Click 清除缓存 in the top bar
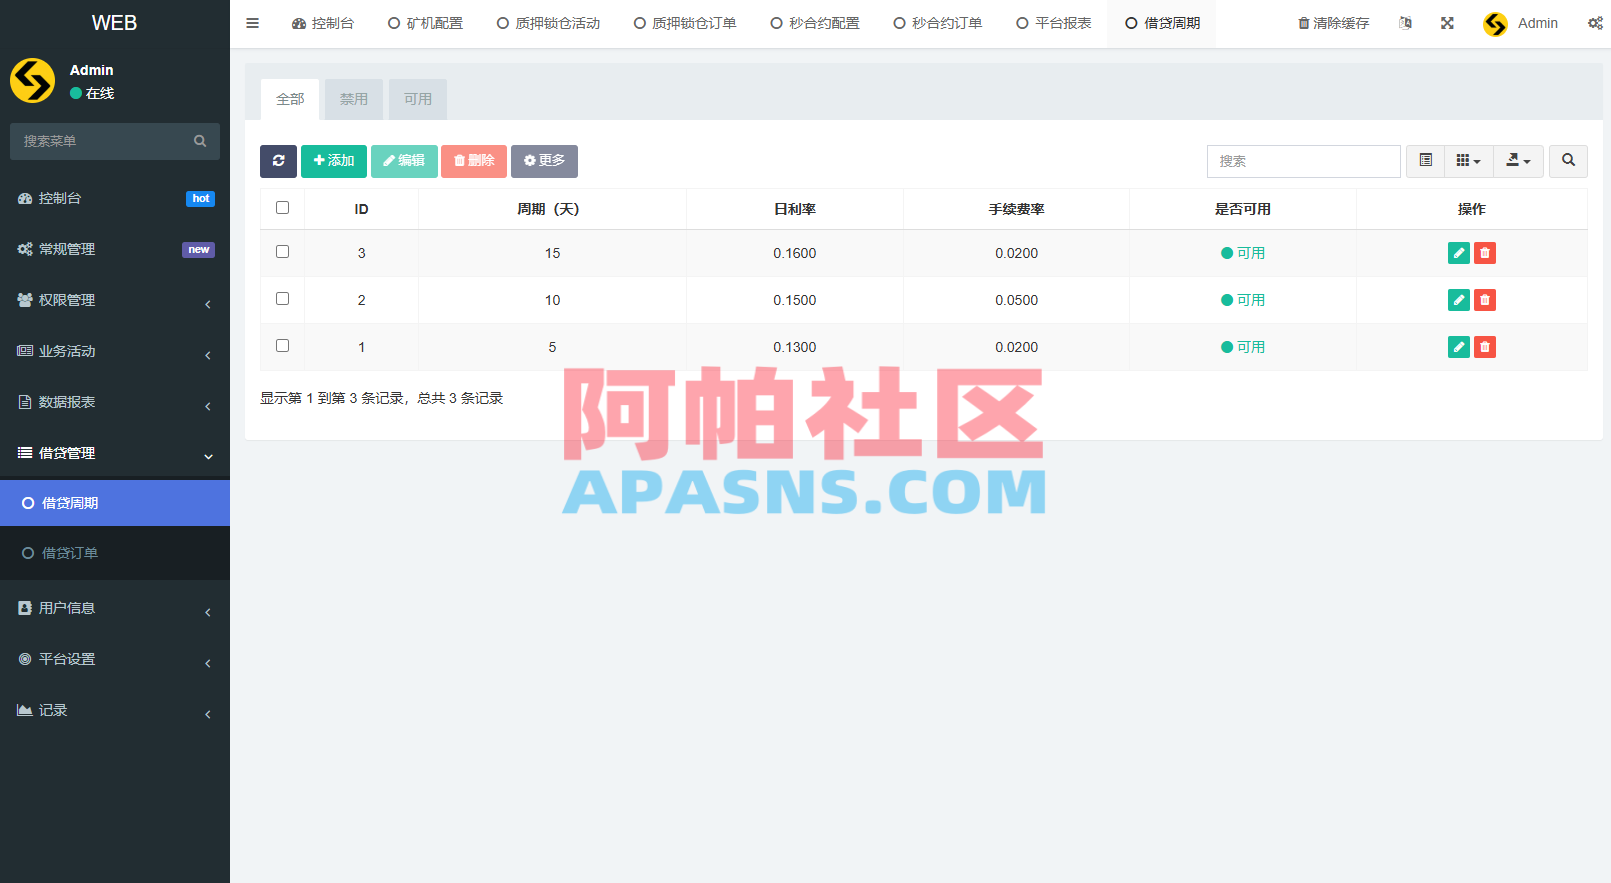This screenshot has height=883, width=1611. pos(1333,23)
